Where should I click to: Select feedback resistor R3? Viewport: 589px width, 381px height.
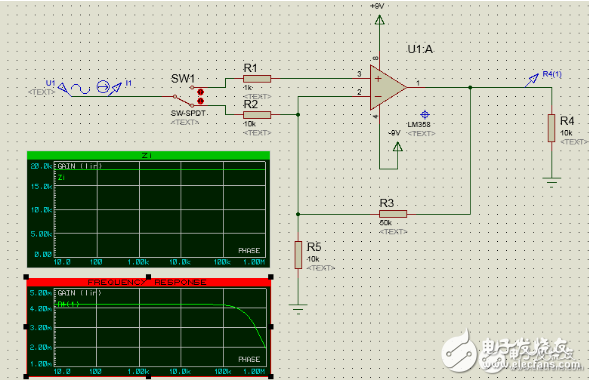pos(393,214)
